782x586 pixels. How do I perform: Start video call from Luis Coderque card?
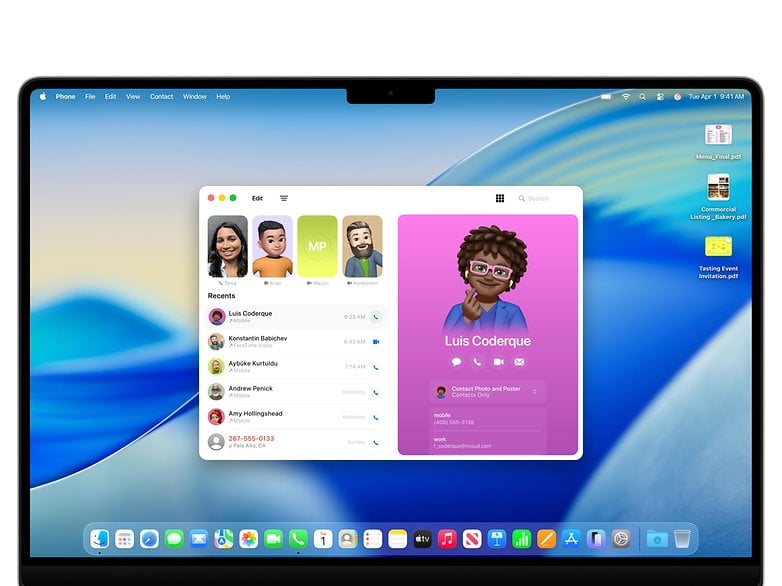click(498, 362)
